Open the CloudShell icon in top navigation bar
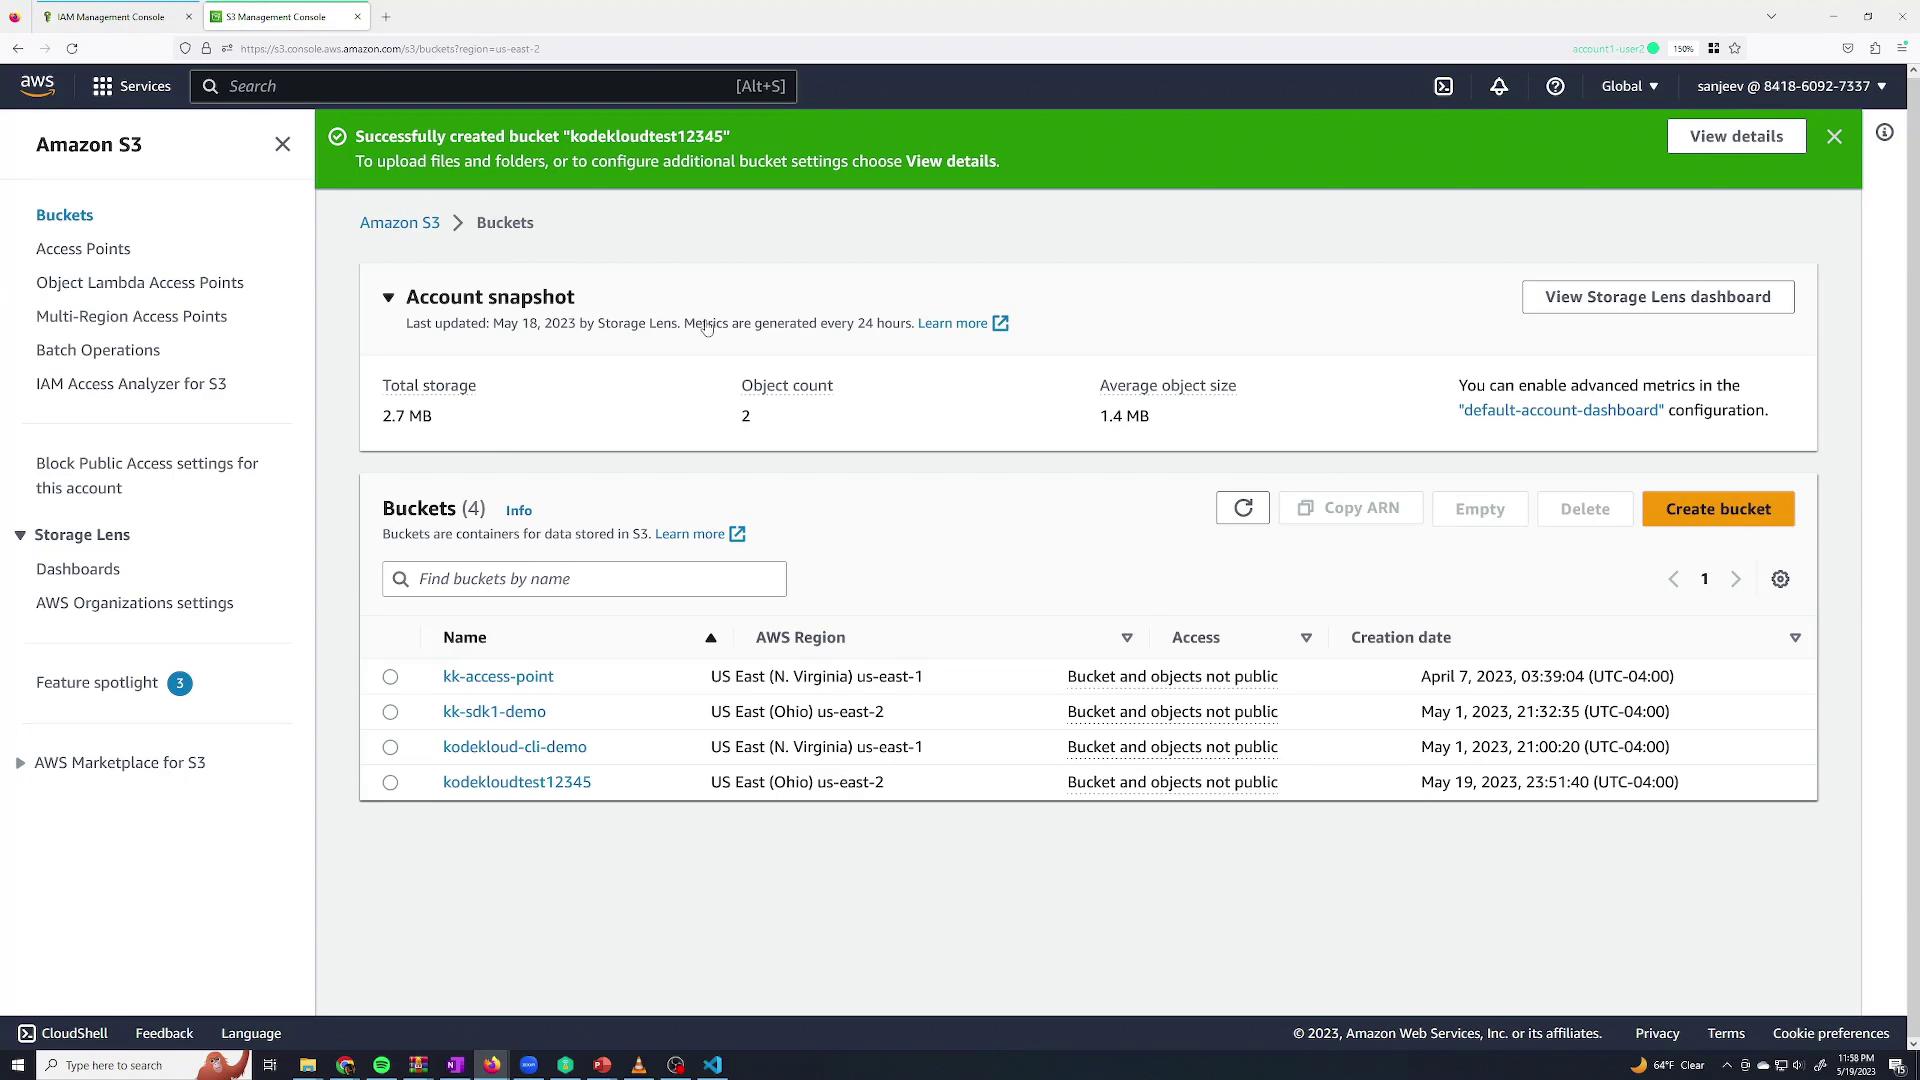The width and height of the screenshot is (1920, 1080). pyautogui.click(x=1443, y=86)
